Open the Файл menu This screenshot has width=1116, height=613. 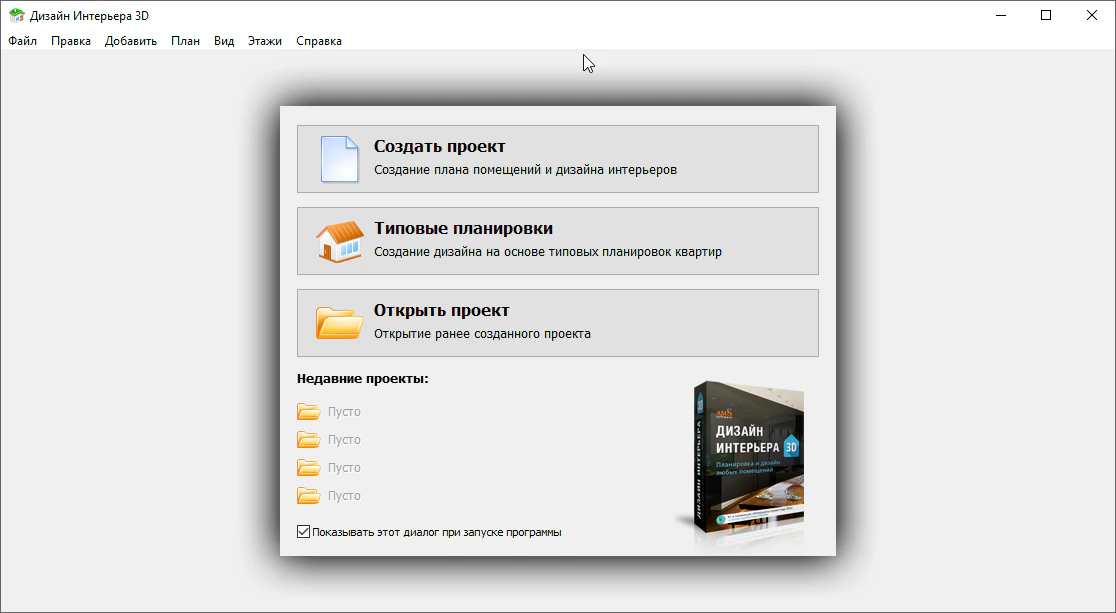22,41
